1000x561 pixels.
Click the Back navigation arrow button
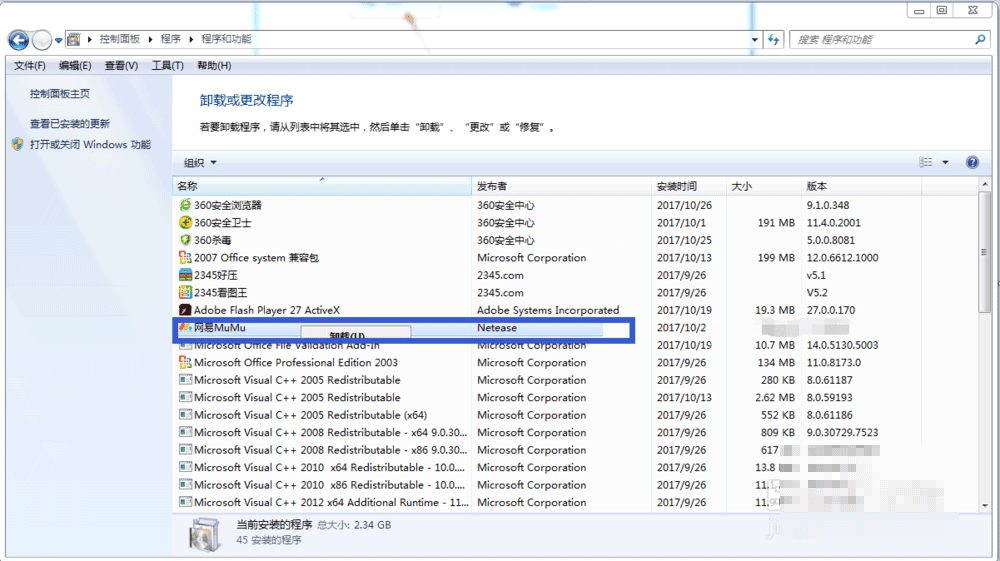click(18, 40)
